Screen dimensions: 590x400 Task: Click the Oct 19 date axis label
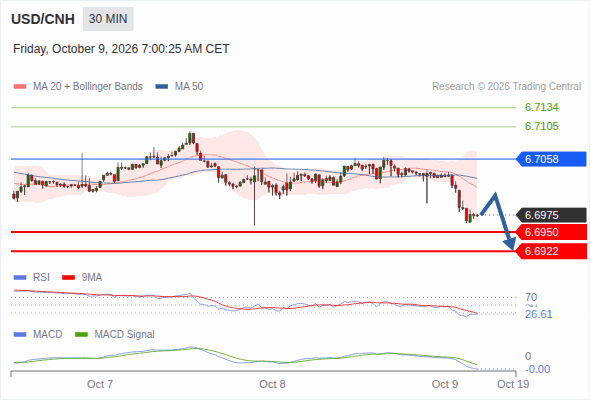[513, 384]
